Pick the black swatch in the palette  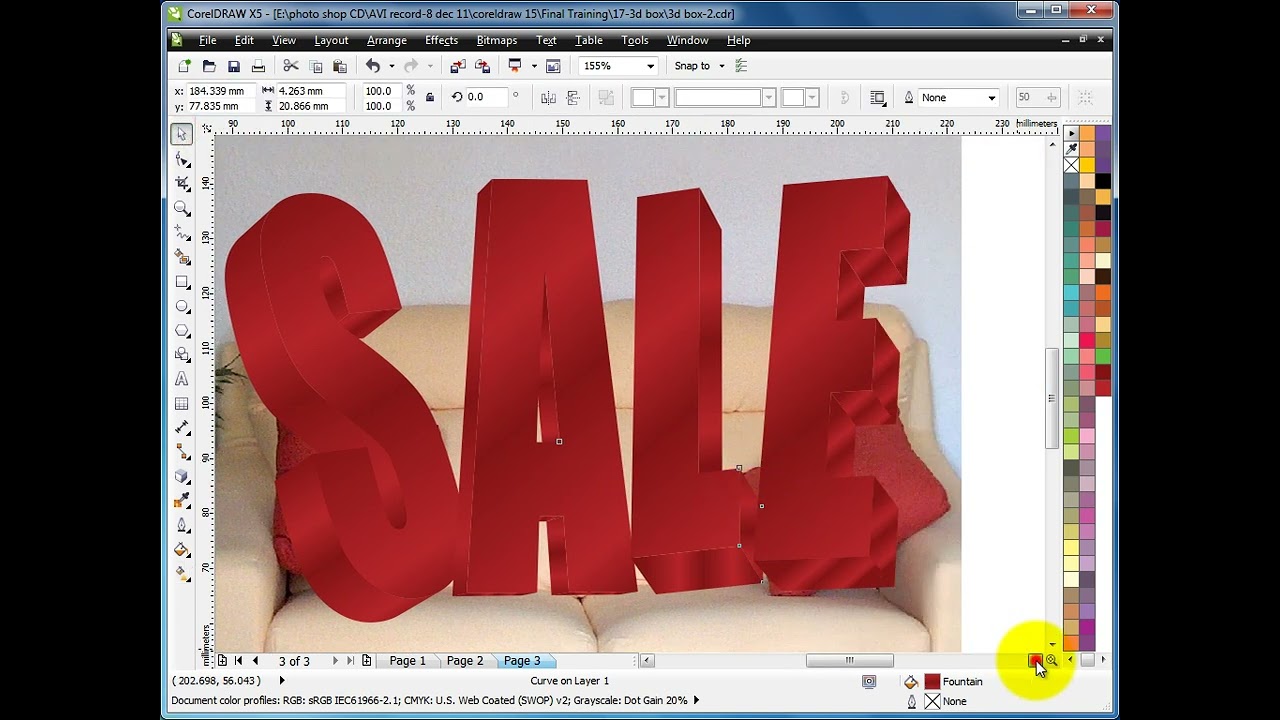coord(1103,181)
